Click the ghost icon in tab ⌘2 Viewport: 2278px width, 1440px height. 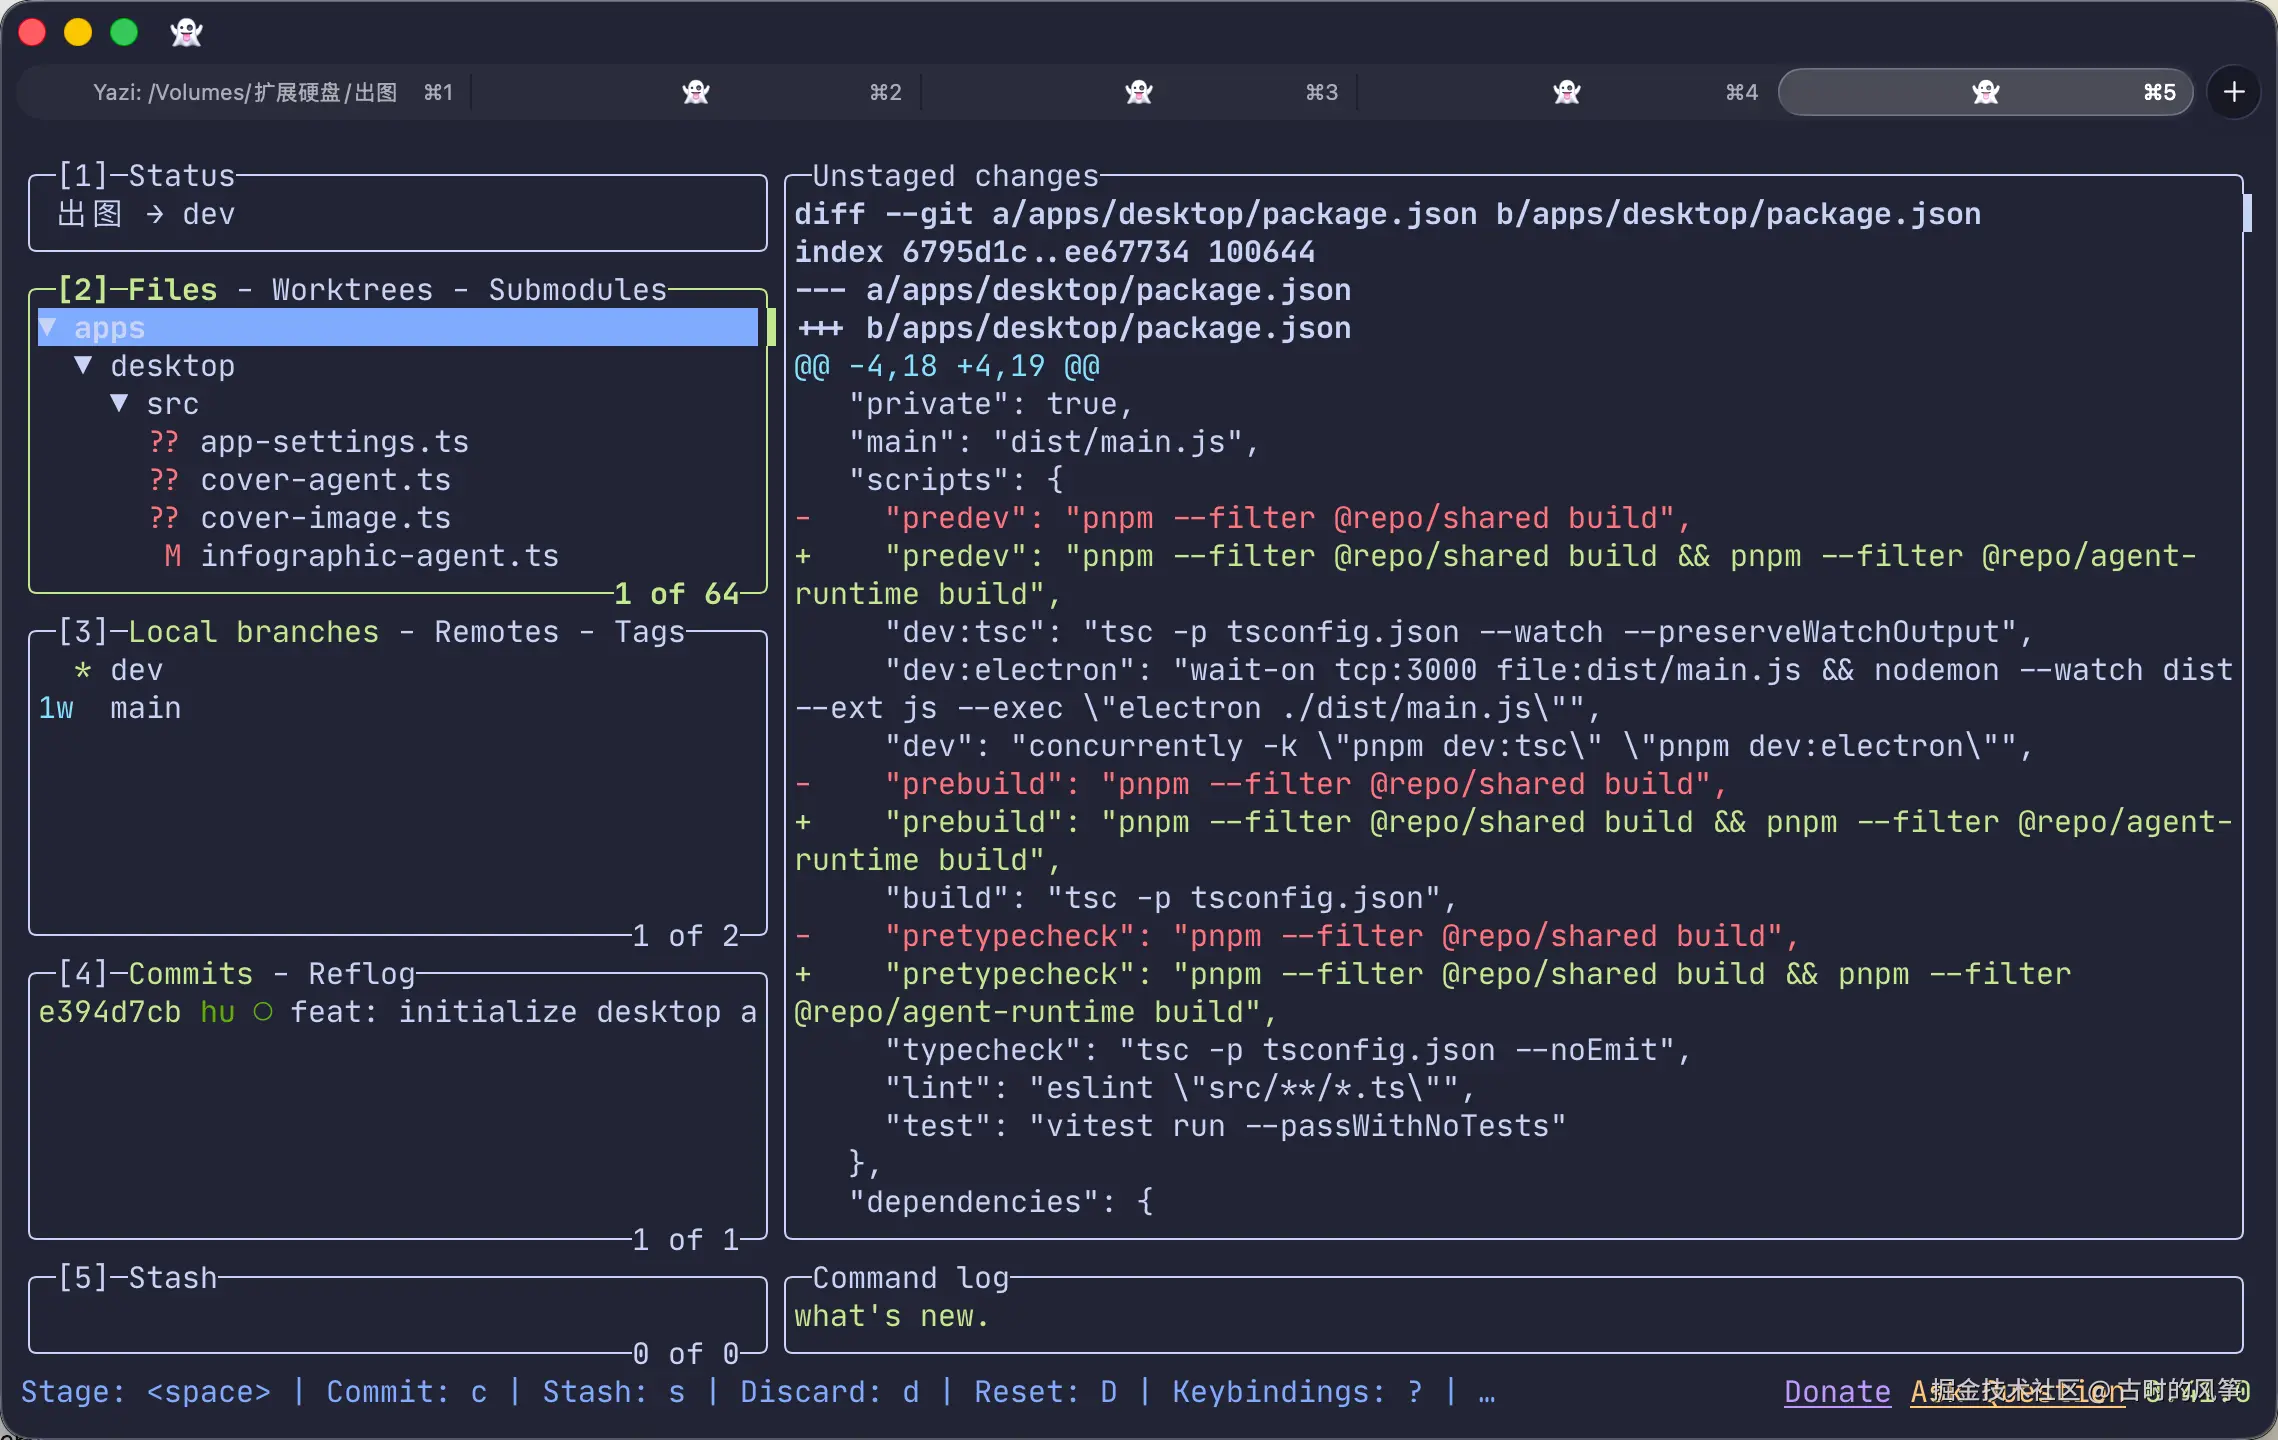pyautogui.click(x=696, y=92)
